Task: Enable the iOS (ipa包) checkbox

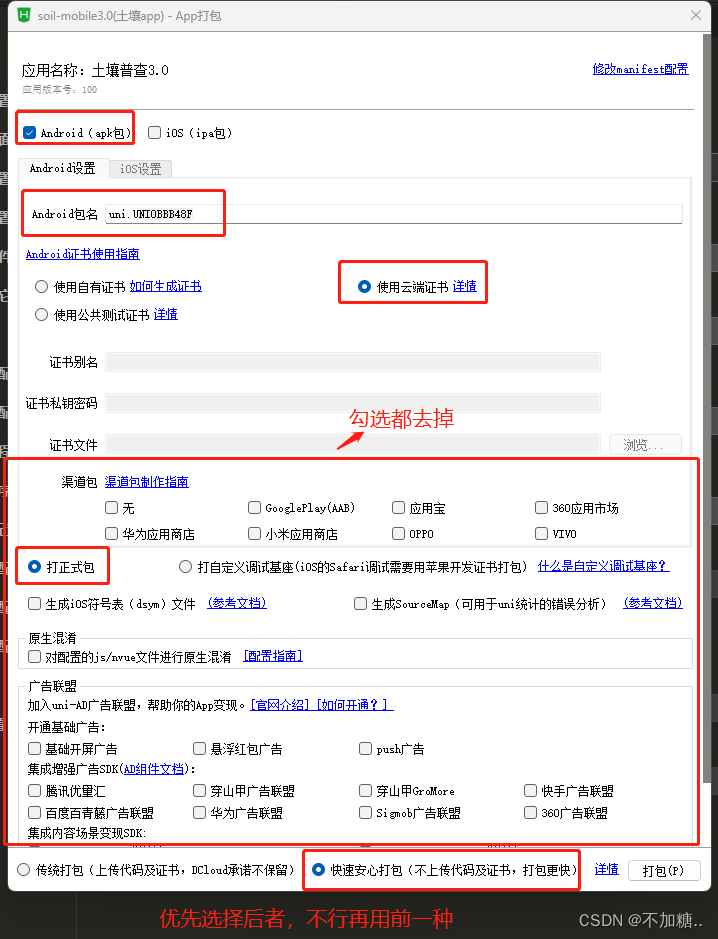Action: tap(155, 132)
